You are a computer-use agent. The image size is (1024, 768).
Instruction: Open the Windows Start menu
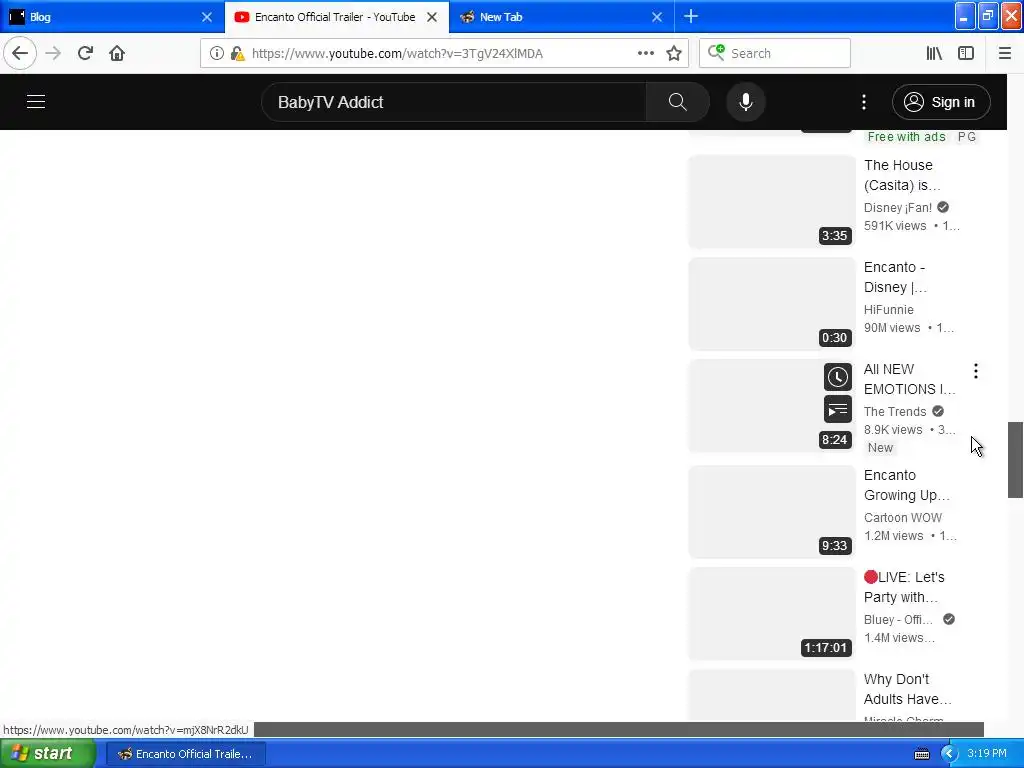(47, 754)
